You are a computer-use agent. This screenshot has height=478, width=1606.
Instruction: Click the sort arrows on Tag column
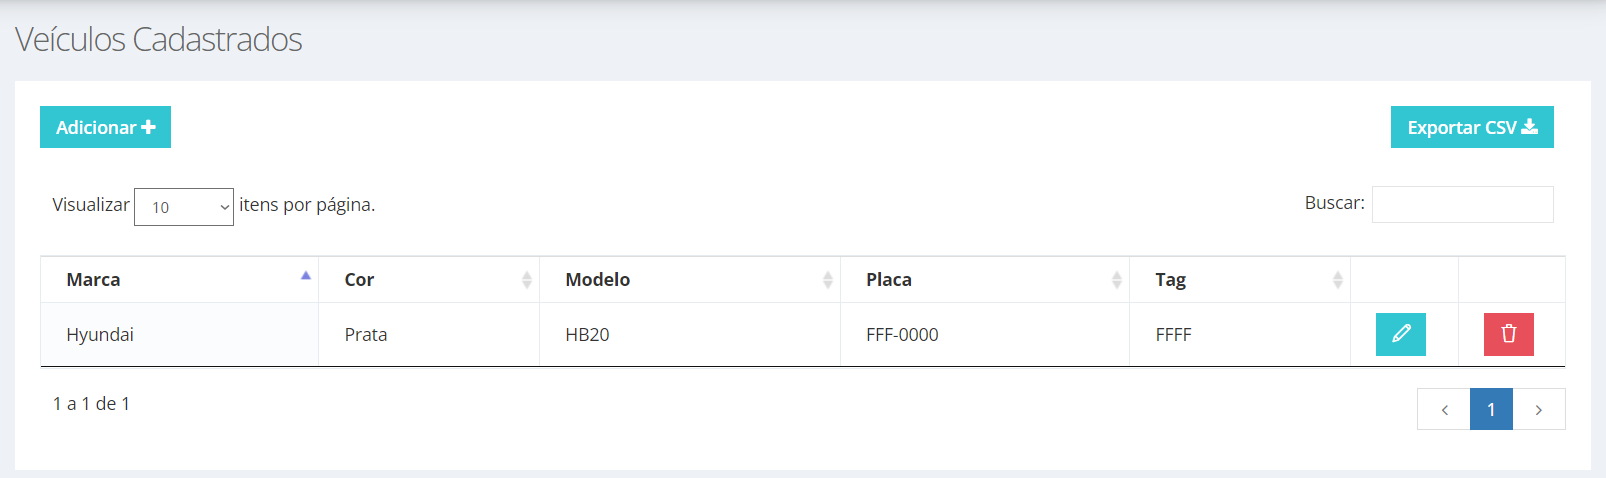pos(1338,280)
